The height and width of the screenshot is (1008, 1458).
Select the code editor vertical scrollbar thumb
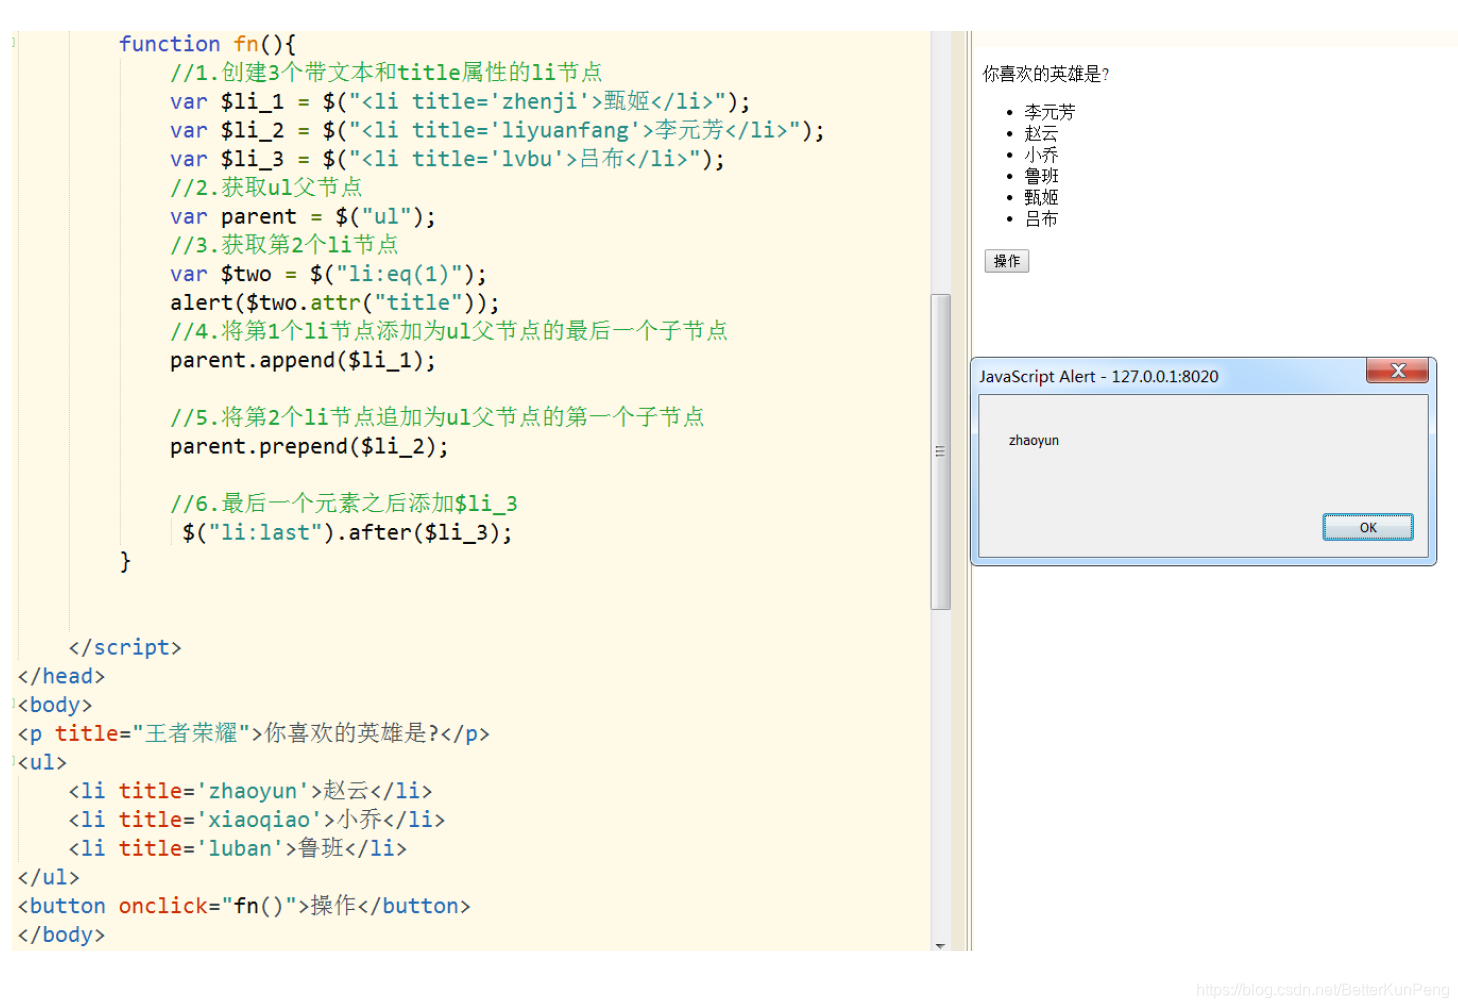(940, 451)
